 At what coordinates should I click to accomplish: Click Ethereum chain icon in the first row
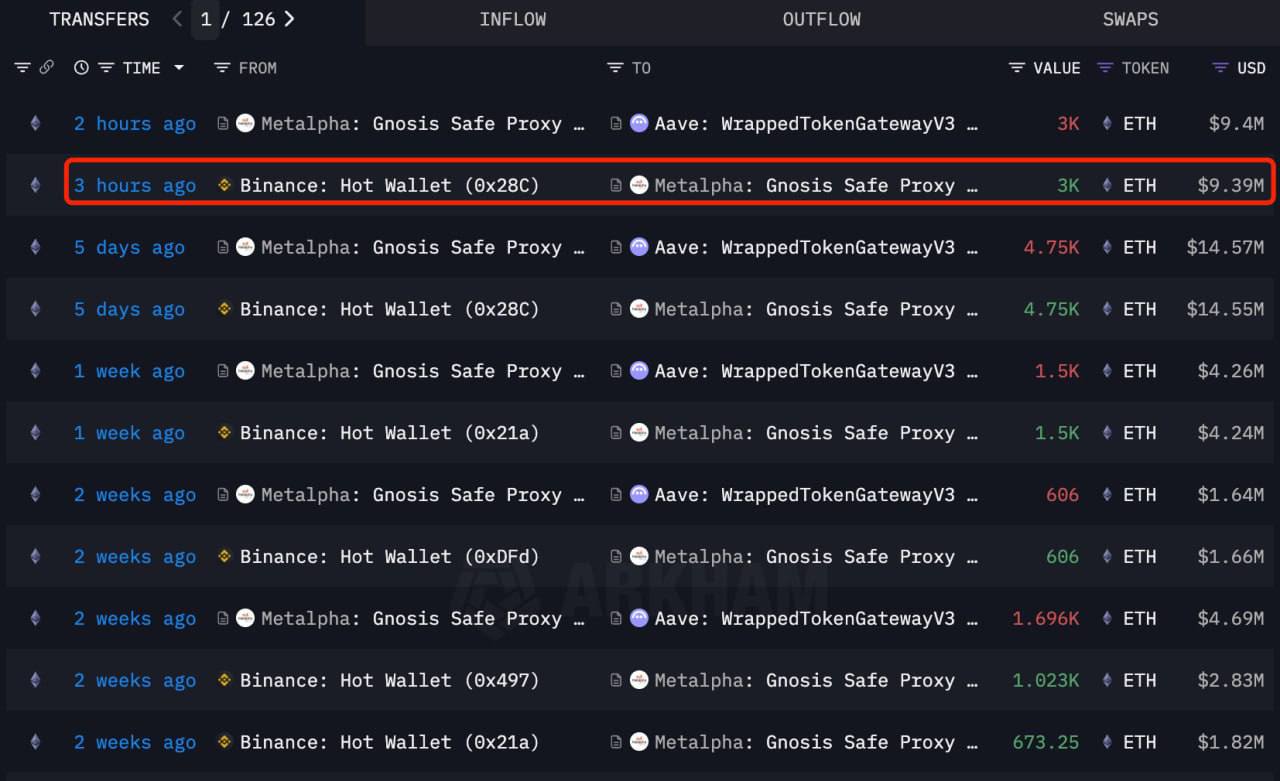tap(36, 124)
